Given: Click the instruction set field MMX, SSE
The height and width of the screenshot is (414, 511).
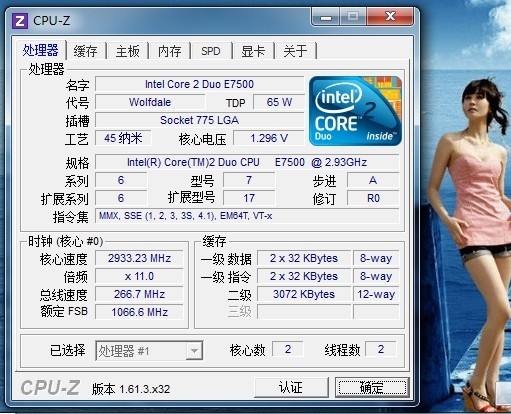Looking at the screenshot, I should [247, 216].
